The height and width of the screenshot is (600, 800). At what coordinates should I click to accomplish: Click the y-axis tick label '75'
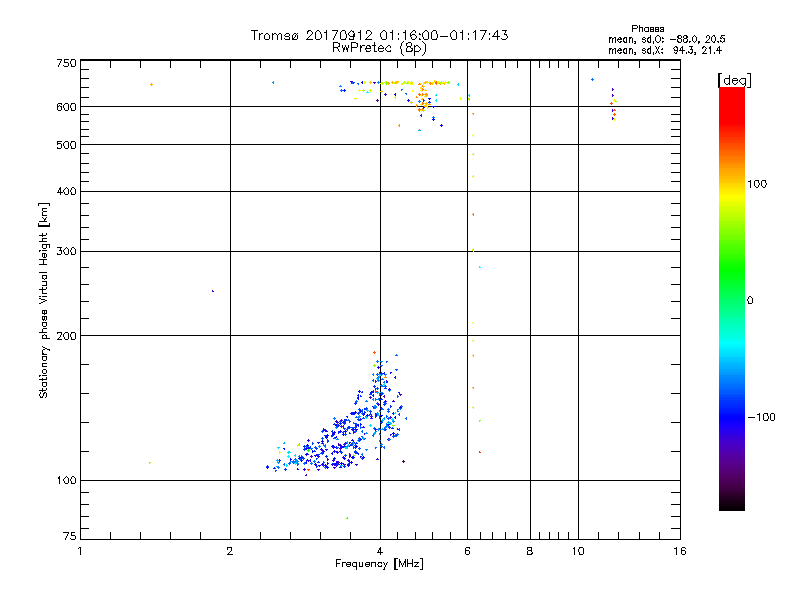70,536
